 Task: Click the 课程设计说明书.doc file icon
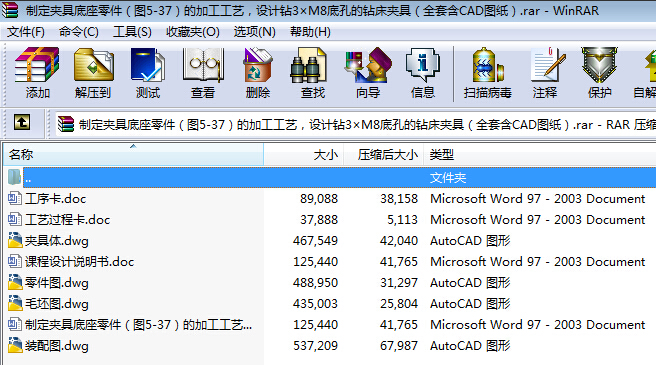pyautogui.click(x=15, y=262)
